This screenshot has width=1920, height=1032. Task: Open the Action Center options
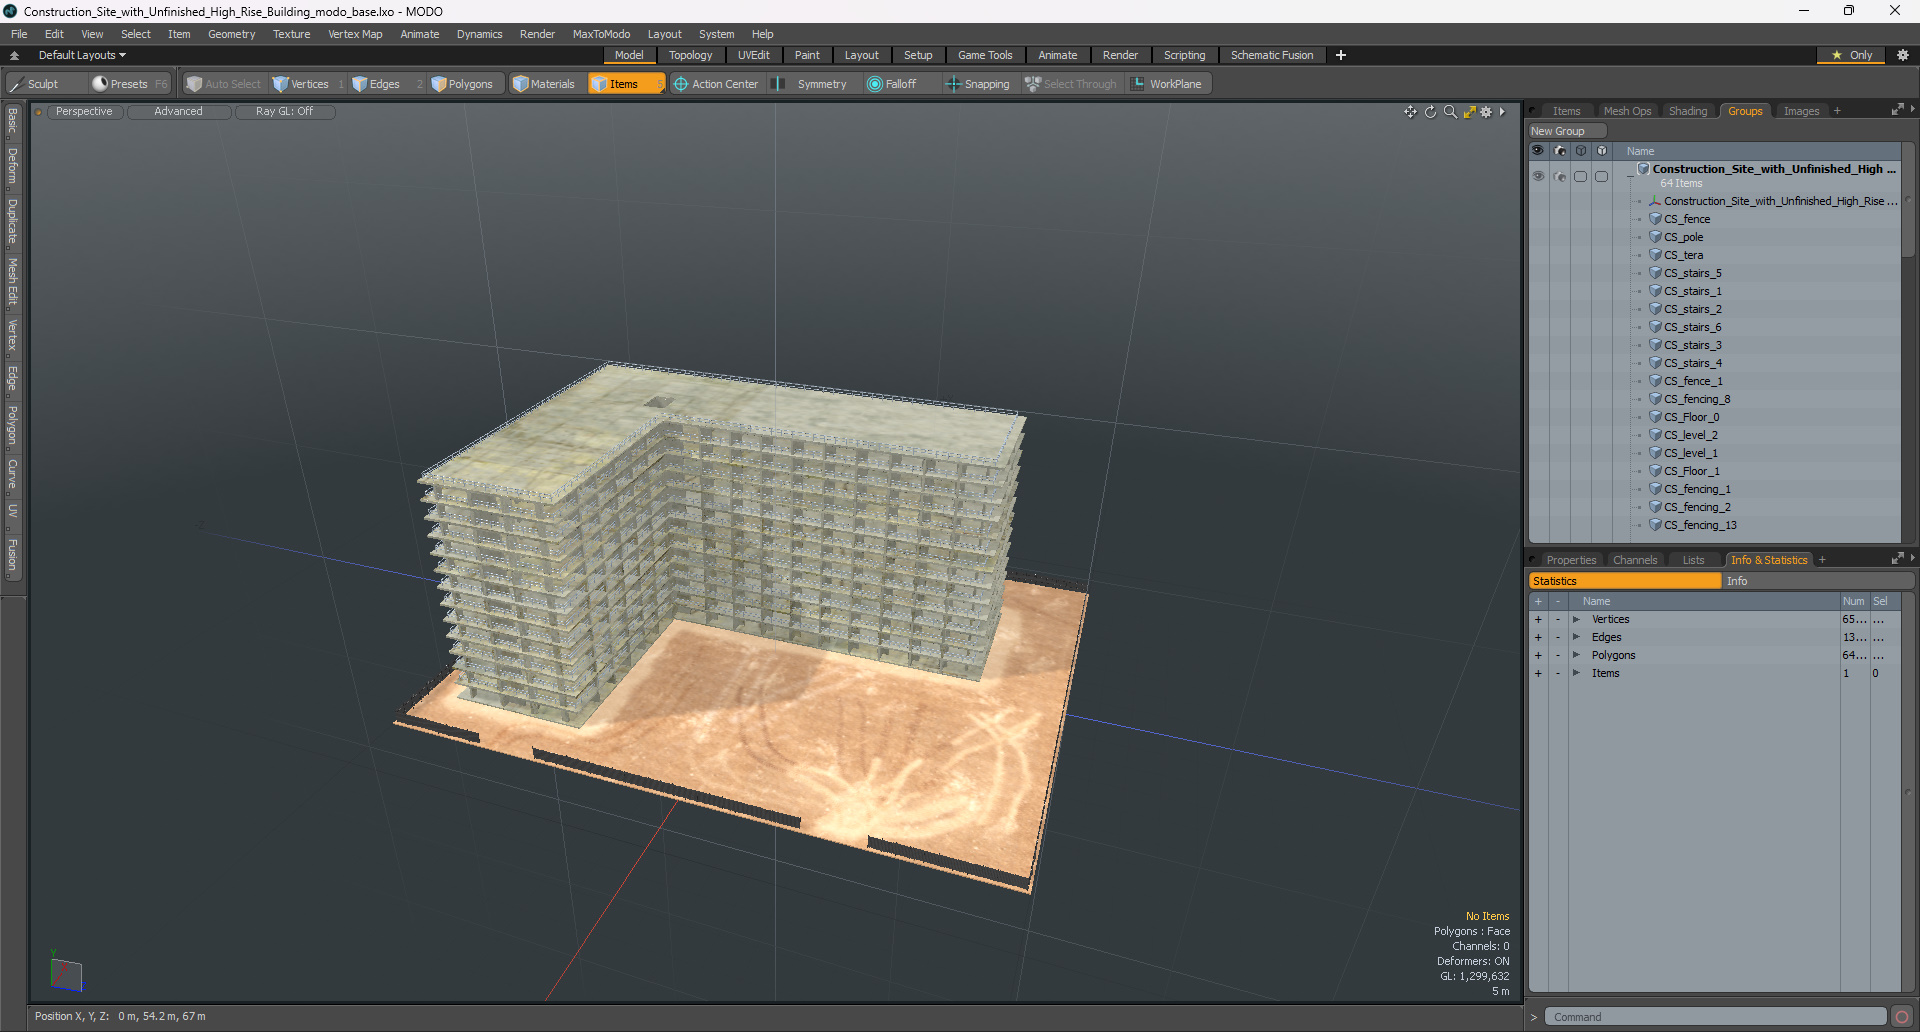point(717,84)
